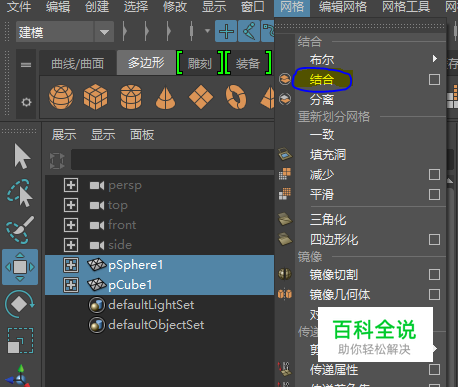
Task: Activate the Select tool arrow
Action: coord(22,156)
